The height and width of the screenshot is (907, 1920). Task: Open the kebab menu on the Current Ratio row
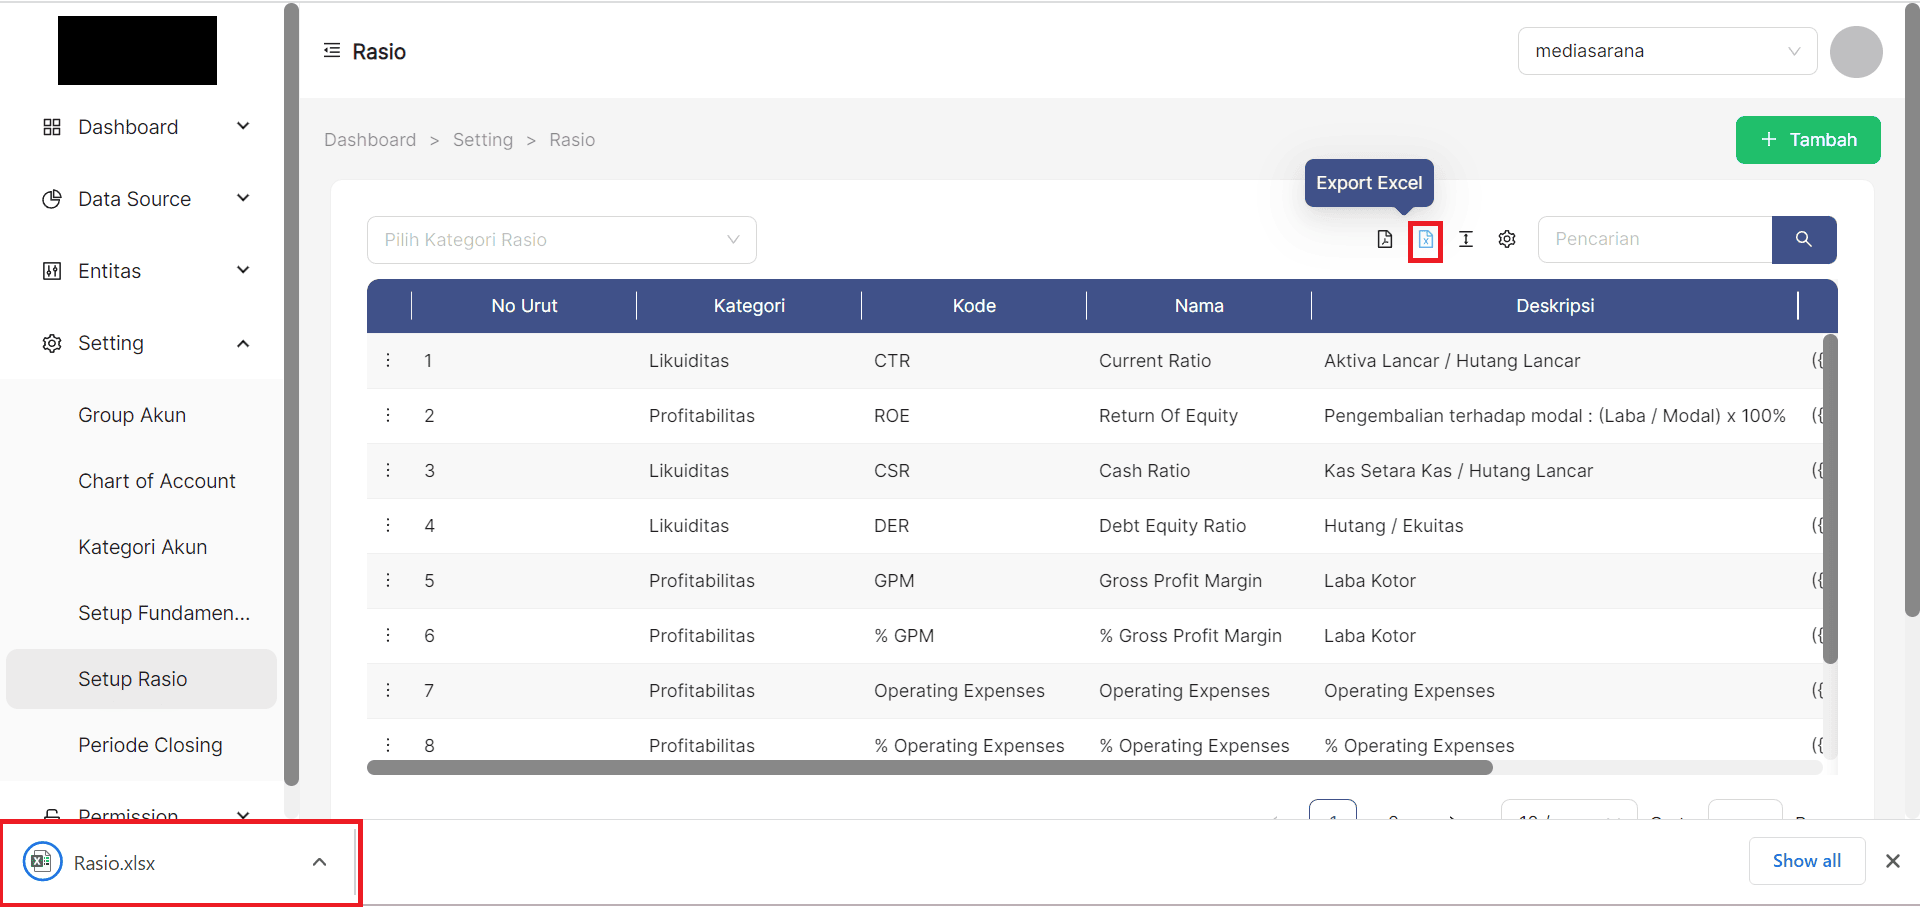(388, 360)
